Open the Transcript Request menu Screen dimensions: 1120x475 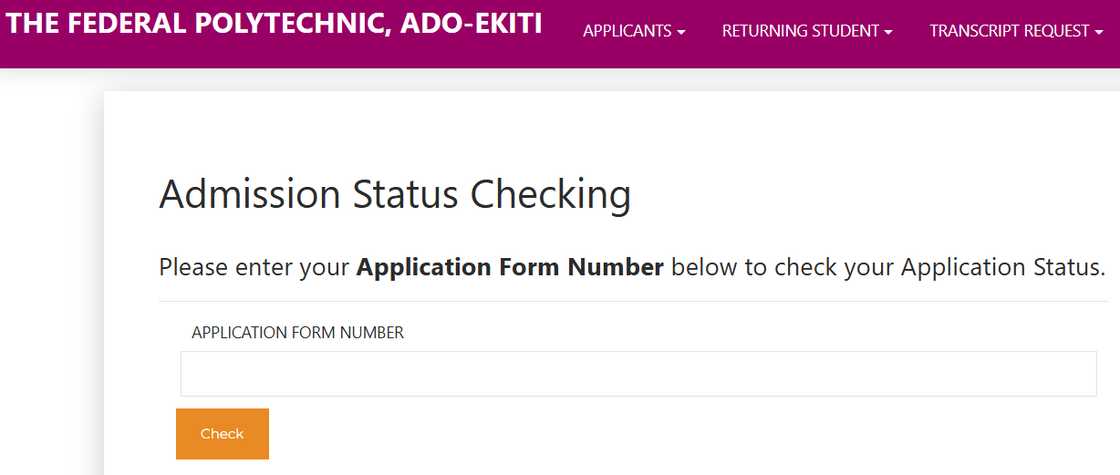(x=1009, y=31)
